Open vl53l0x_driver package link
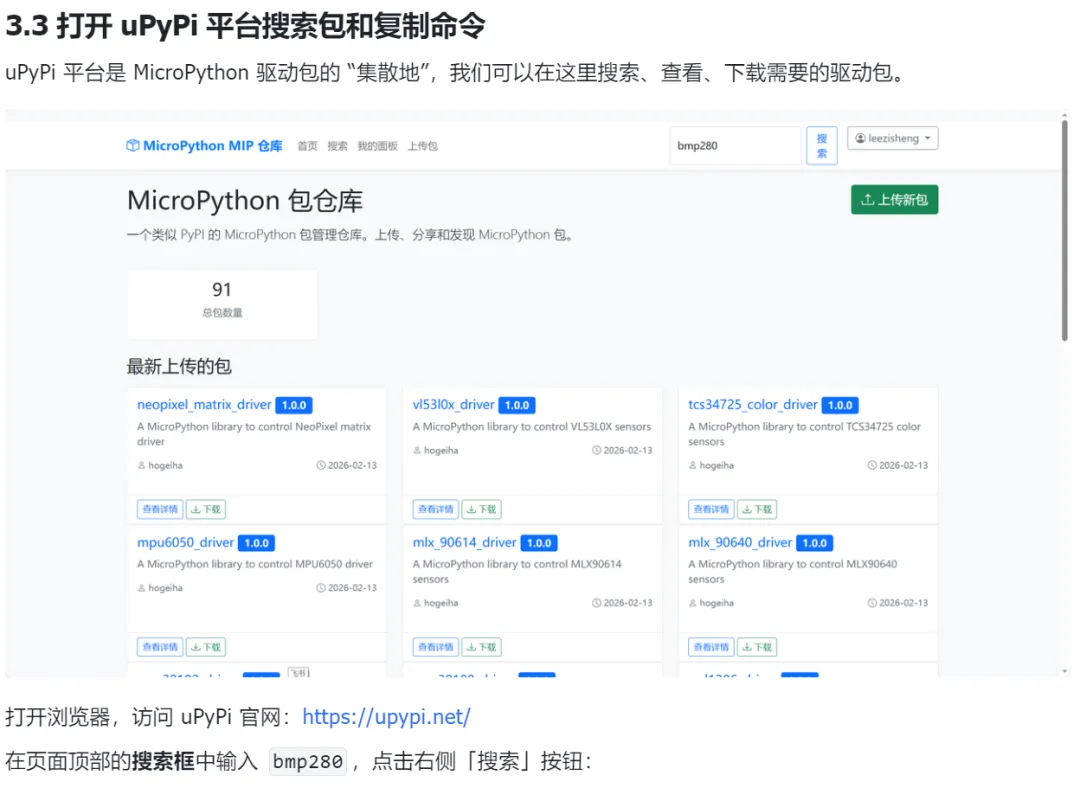The width and height of the screenshot is (1080, 788). tap(453, 404)
